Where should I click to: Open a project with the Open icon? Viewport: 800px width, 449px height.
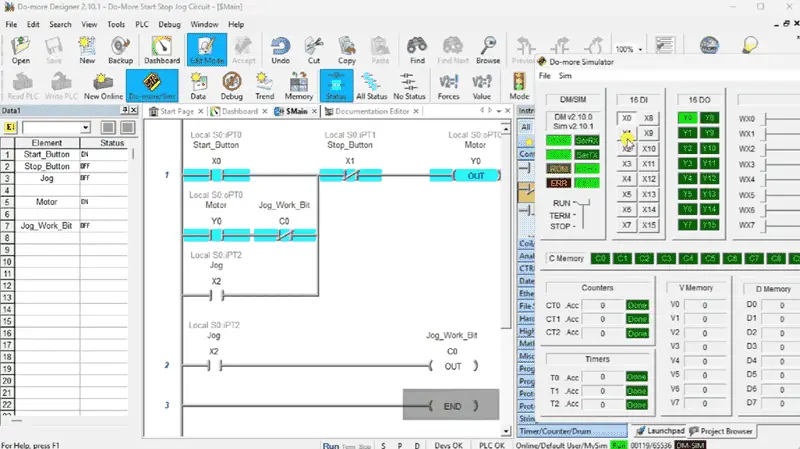point(20,50)
